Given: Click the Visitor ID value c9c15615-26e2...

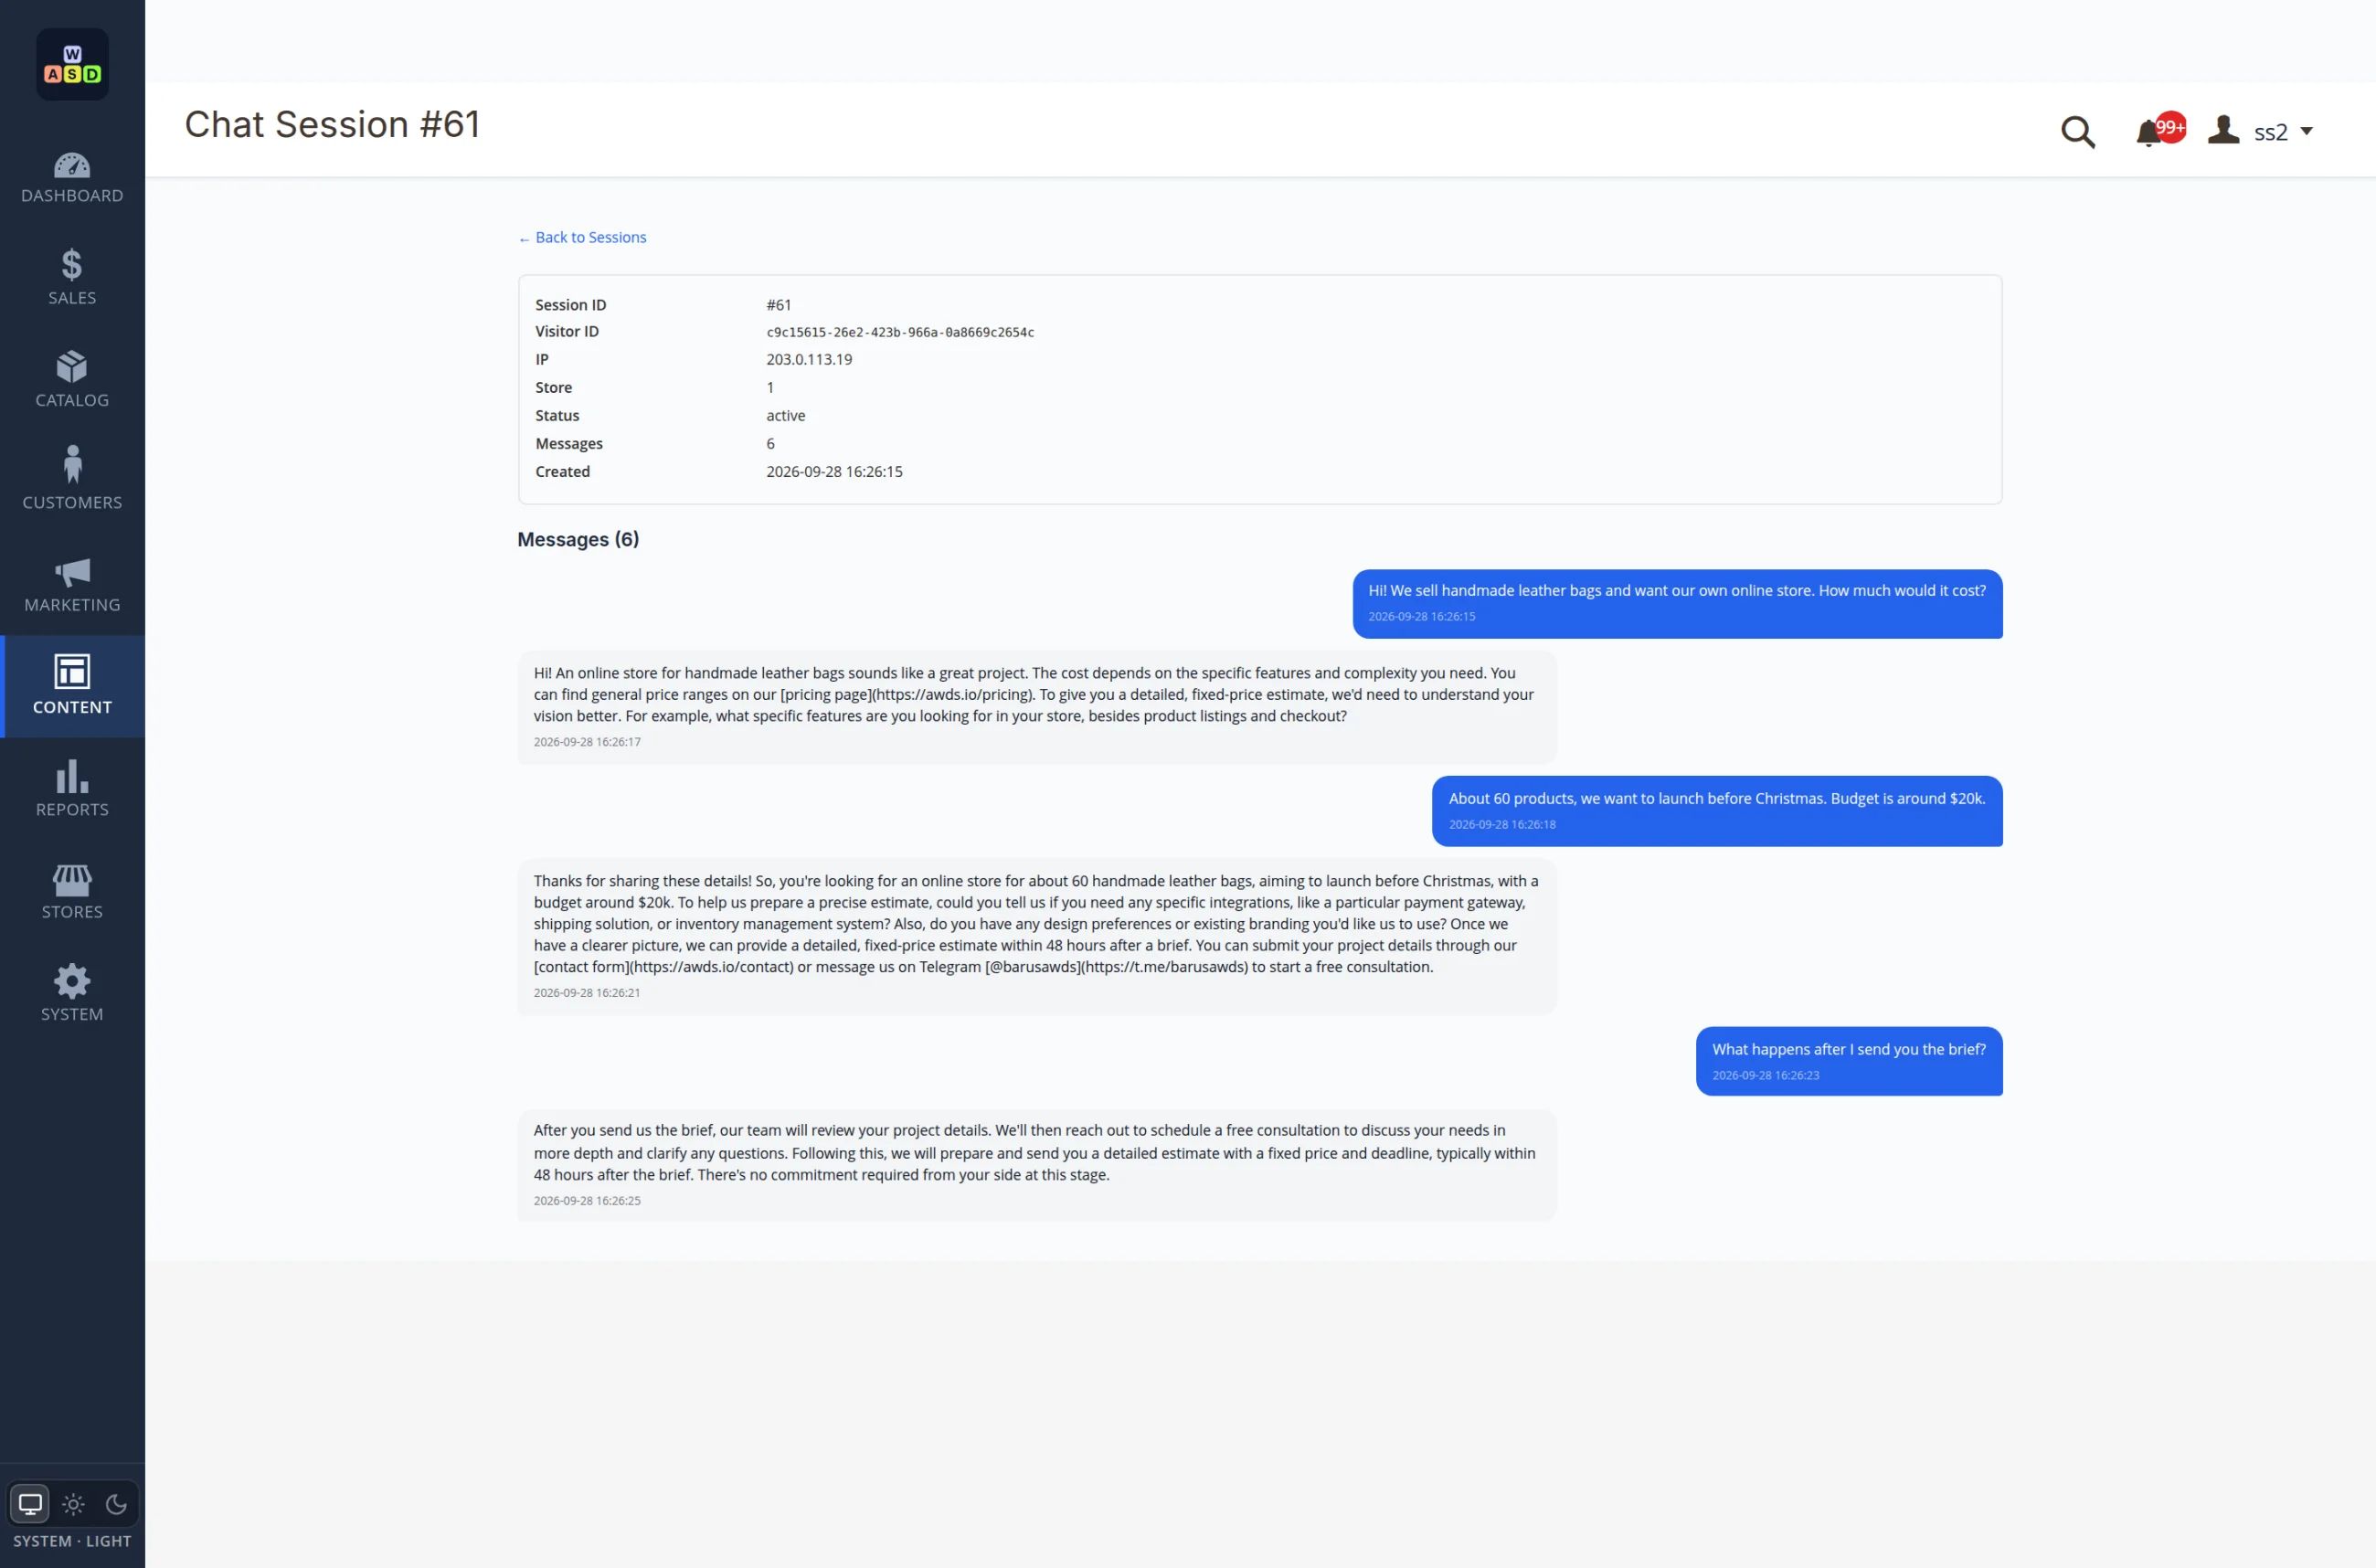Looking at the screenshot, I should click(x=900, y=332).
